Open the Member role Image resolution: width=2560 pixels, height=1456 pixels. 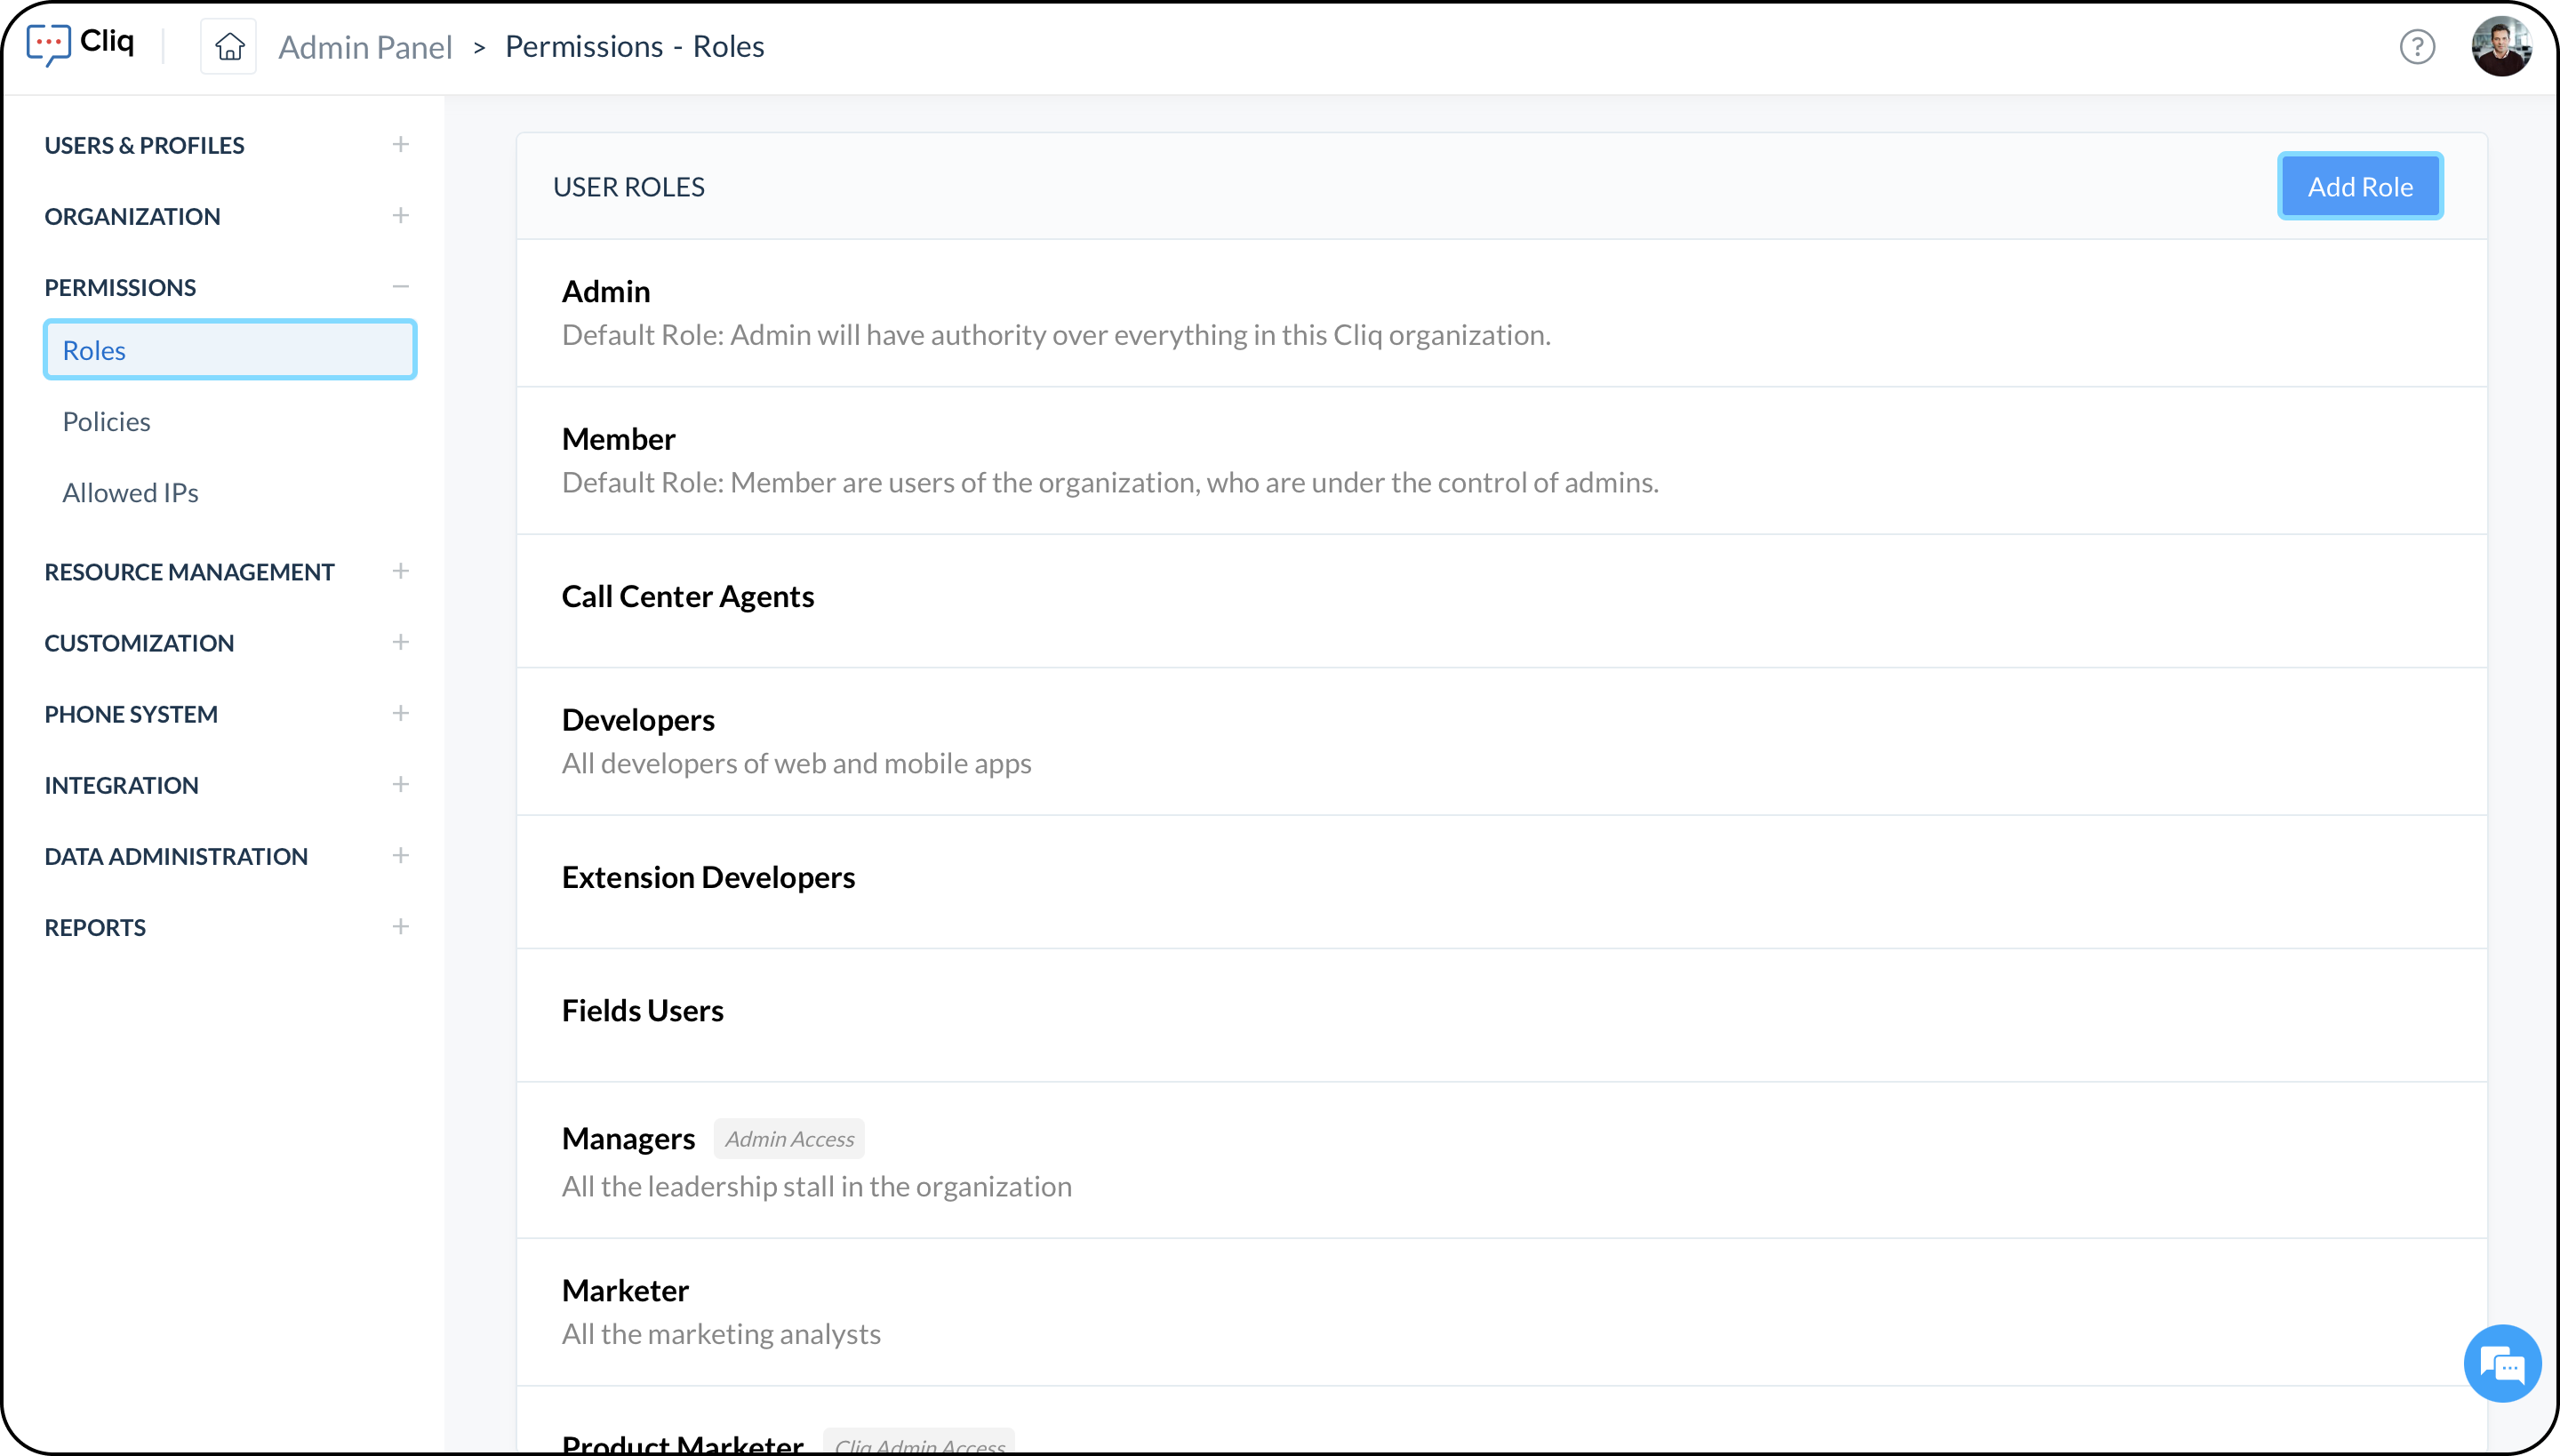click(x=1501, y=460)
